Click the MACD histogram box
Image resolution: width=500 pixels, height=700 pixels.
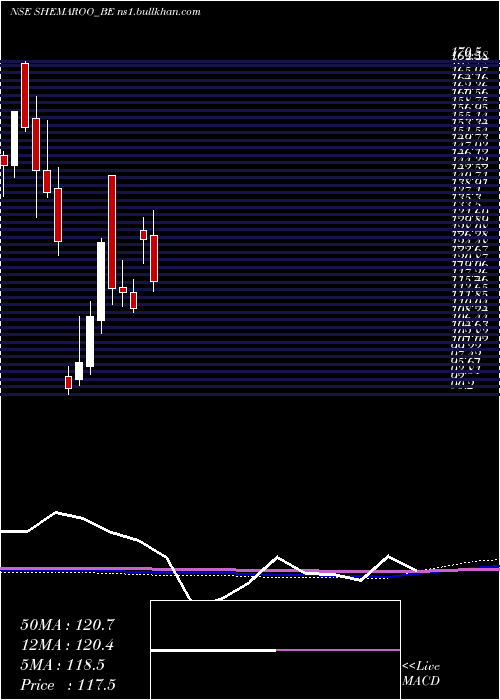[x=275, y=650]
